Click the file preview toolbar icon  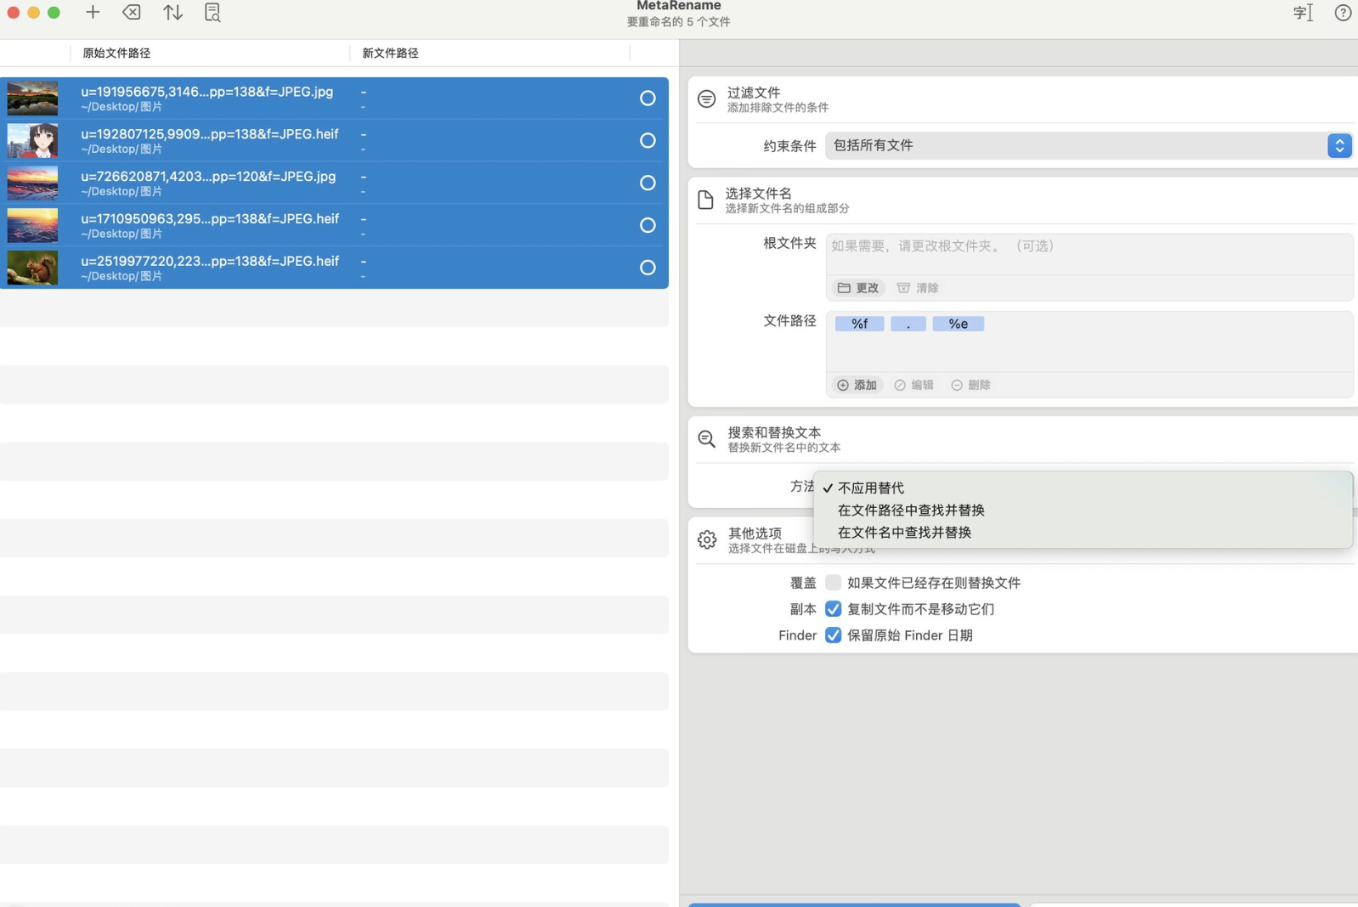click(x=212, y=12)
